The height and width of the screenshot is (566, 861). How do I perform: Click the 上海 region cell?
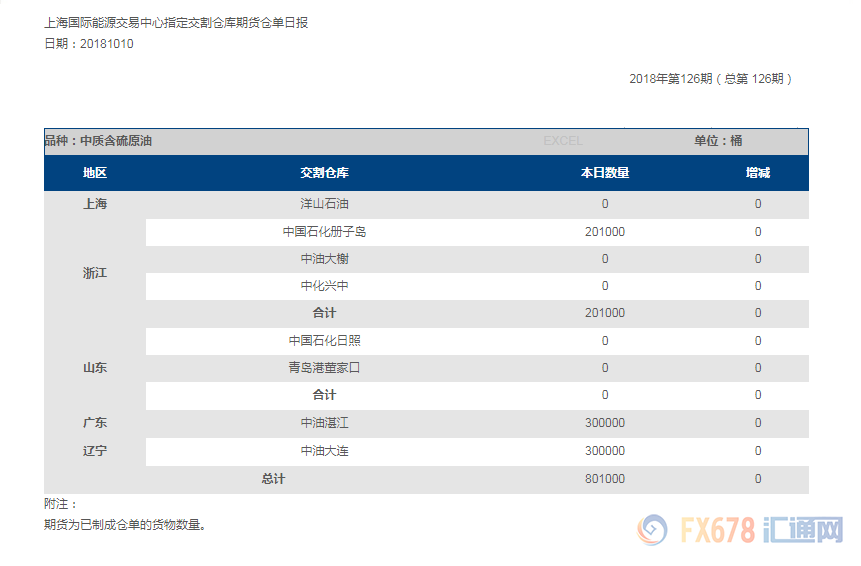pos(95,204)
